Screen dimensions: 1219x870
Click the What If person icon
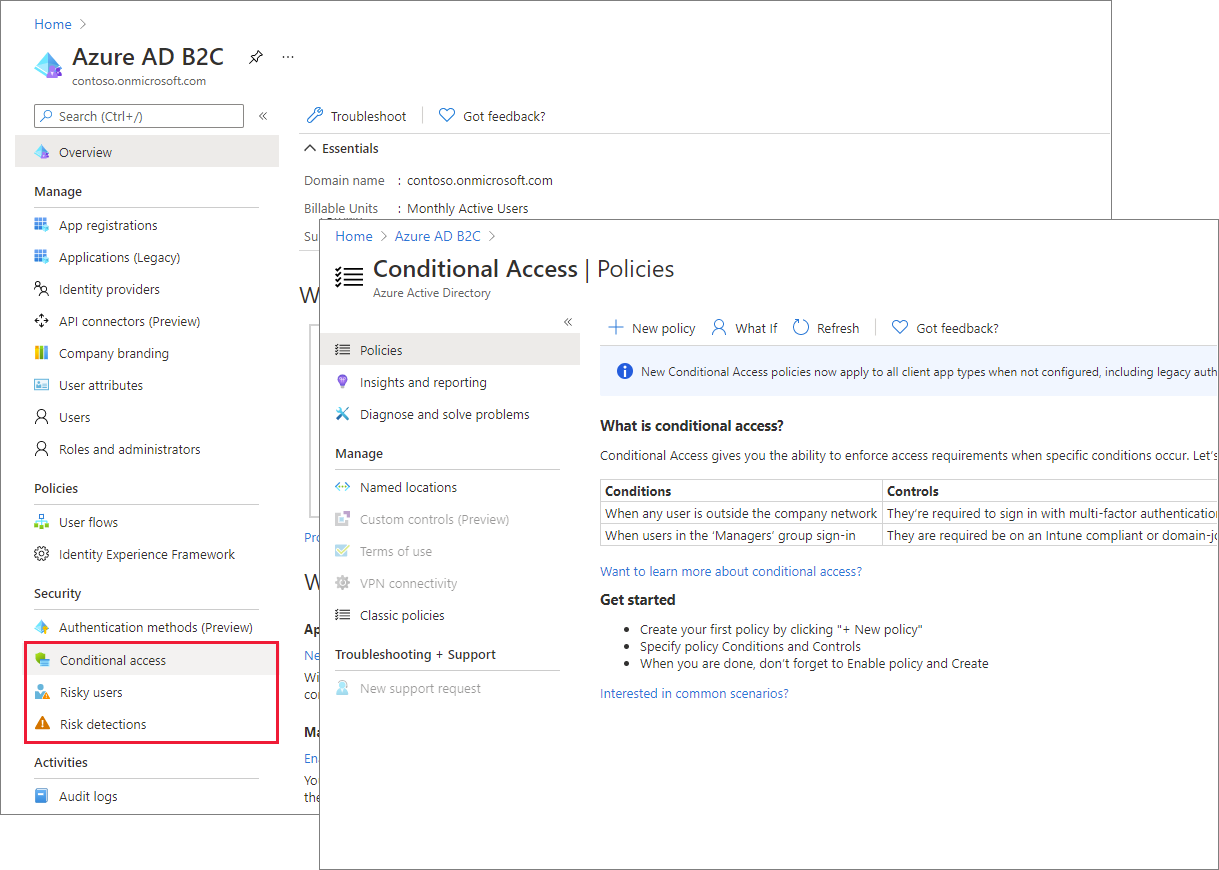coord(719,328)
